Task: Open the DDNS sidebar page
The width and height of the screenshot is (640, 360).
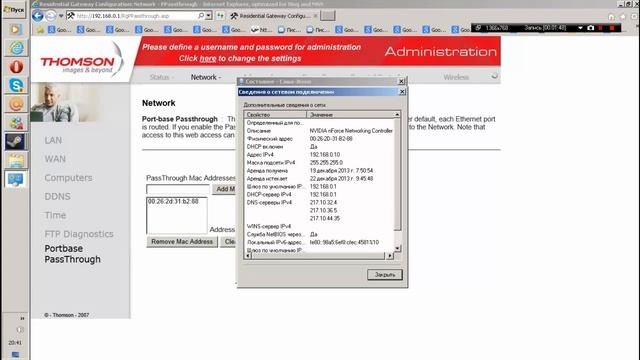Action: (58, 197)
